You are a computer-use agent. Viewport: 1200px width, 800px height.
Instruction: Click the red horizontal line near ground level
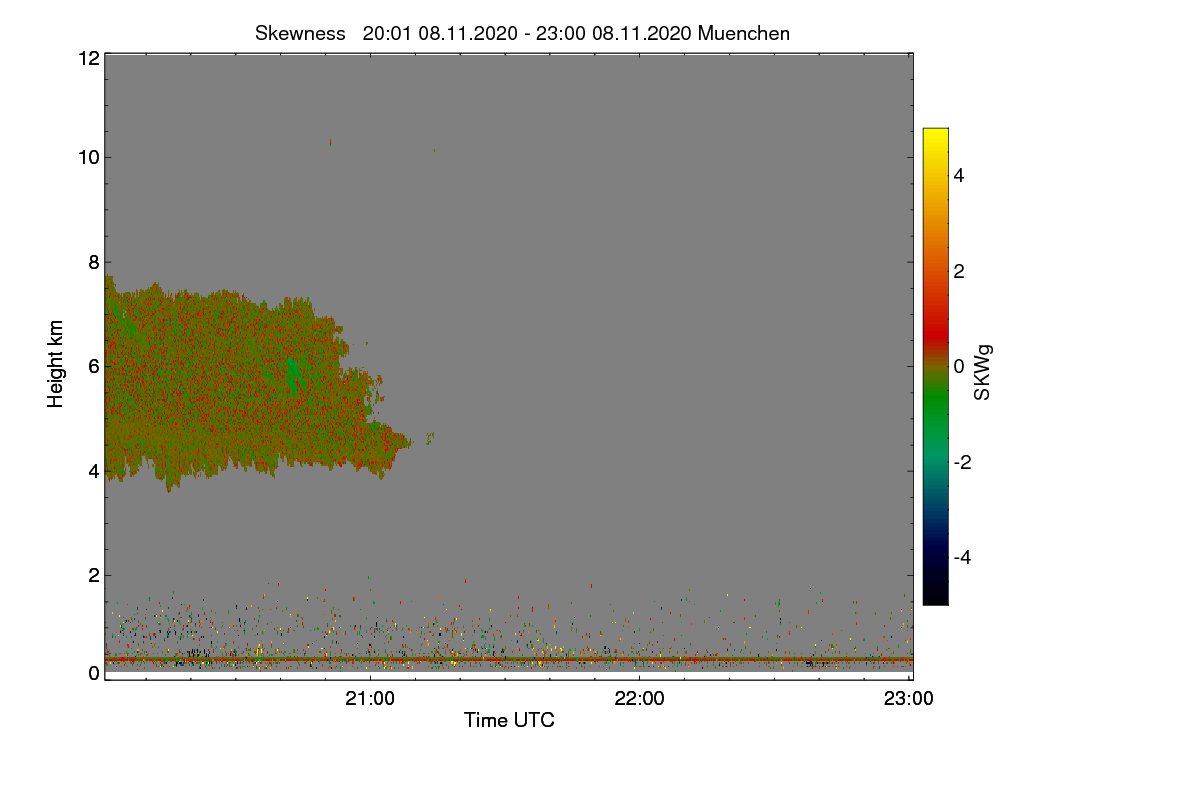(509, 660)
